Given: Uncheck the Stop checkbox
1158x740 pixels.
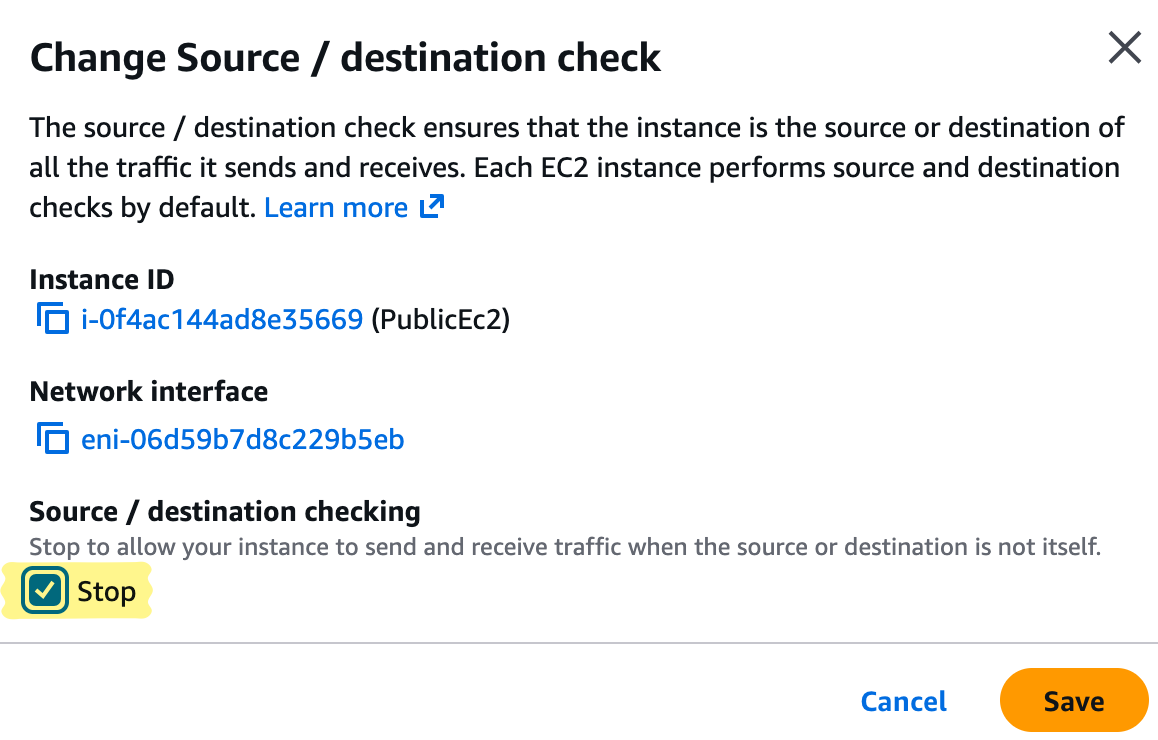Looking at the screenshot, I should pos(45,591).
